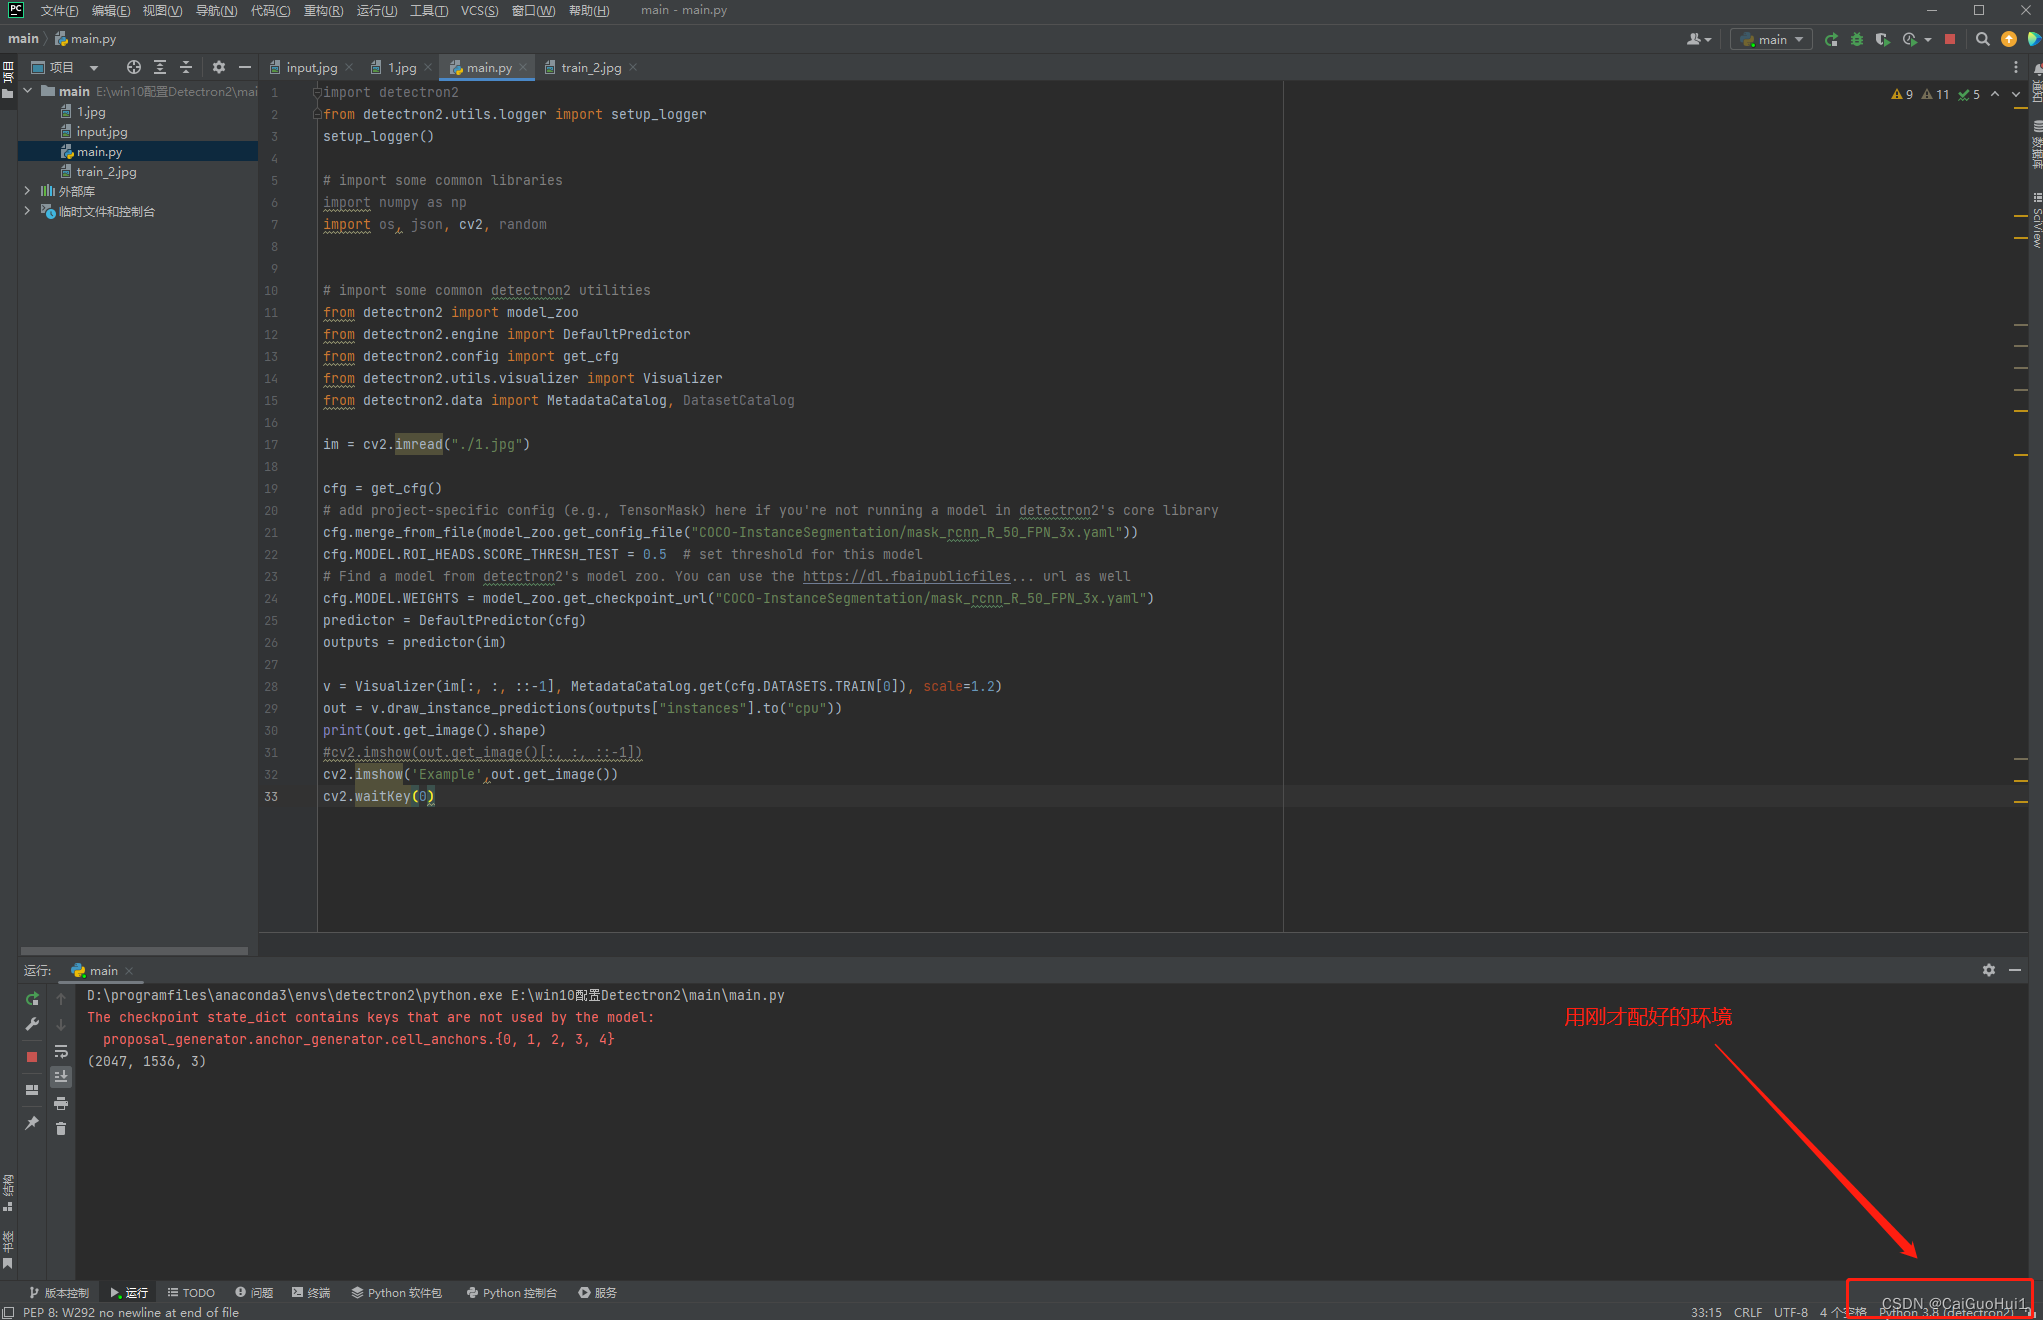The width and height of the screenshot is (2043, 1320).
Task: Open Search Everywhere magnifier icon
Action: (x=1983, y=40)
